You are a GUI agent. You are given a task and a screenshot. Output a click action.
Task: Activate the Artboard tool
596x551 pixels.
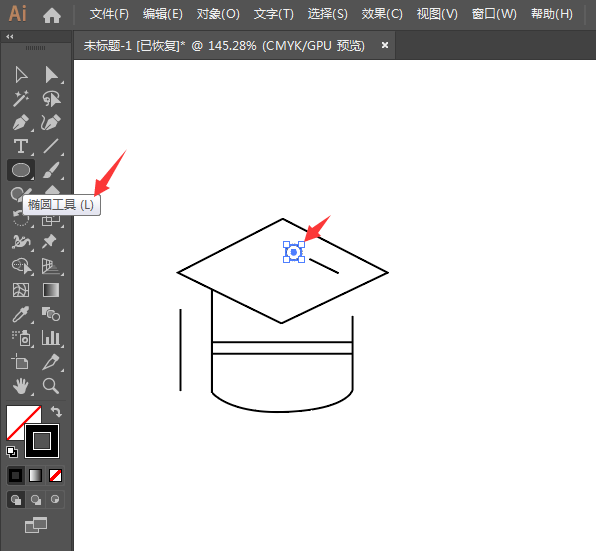pos(20,362)
